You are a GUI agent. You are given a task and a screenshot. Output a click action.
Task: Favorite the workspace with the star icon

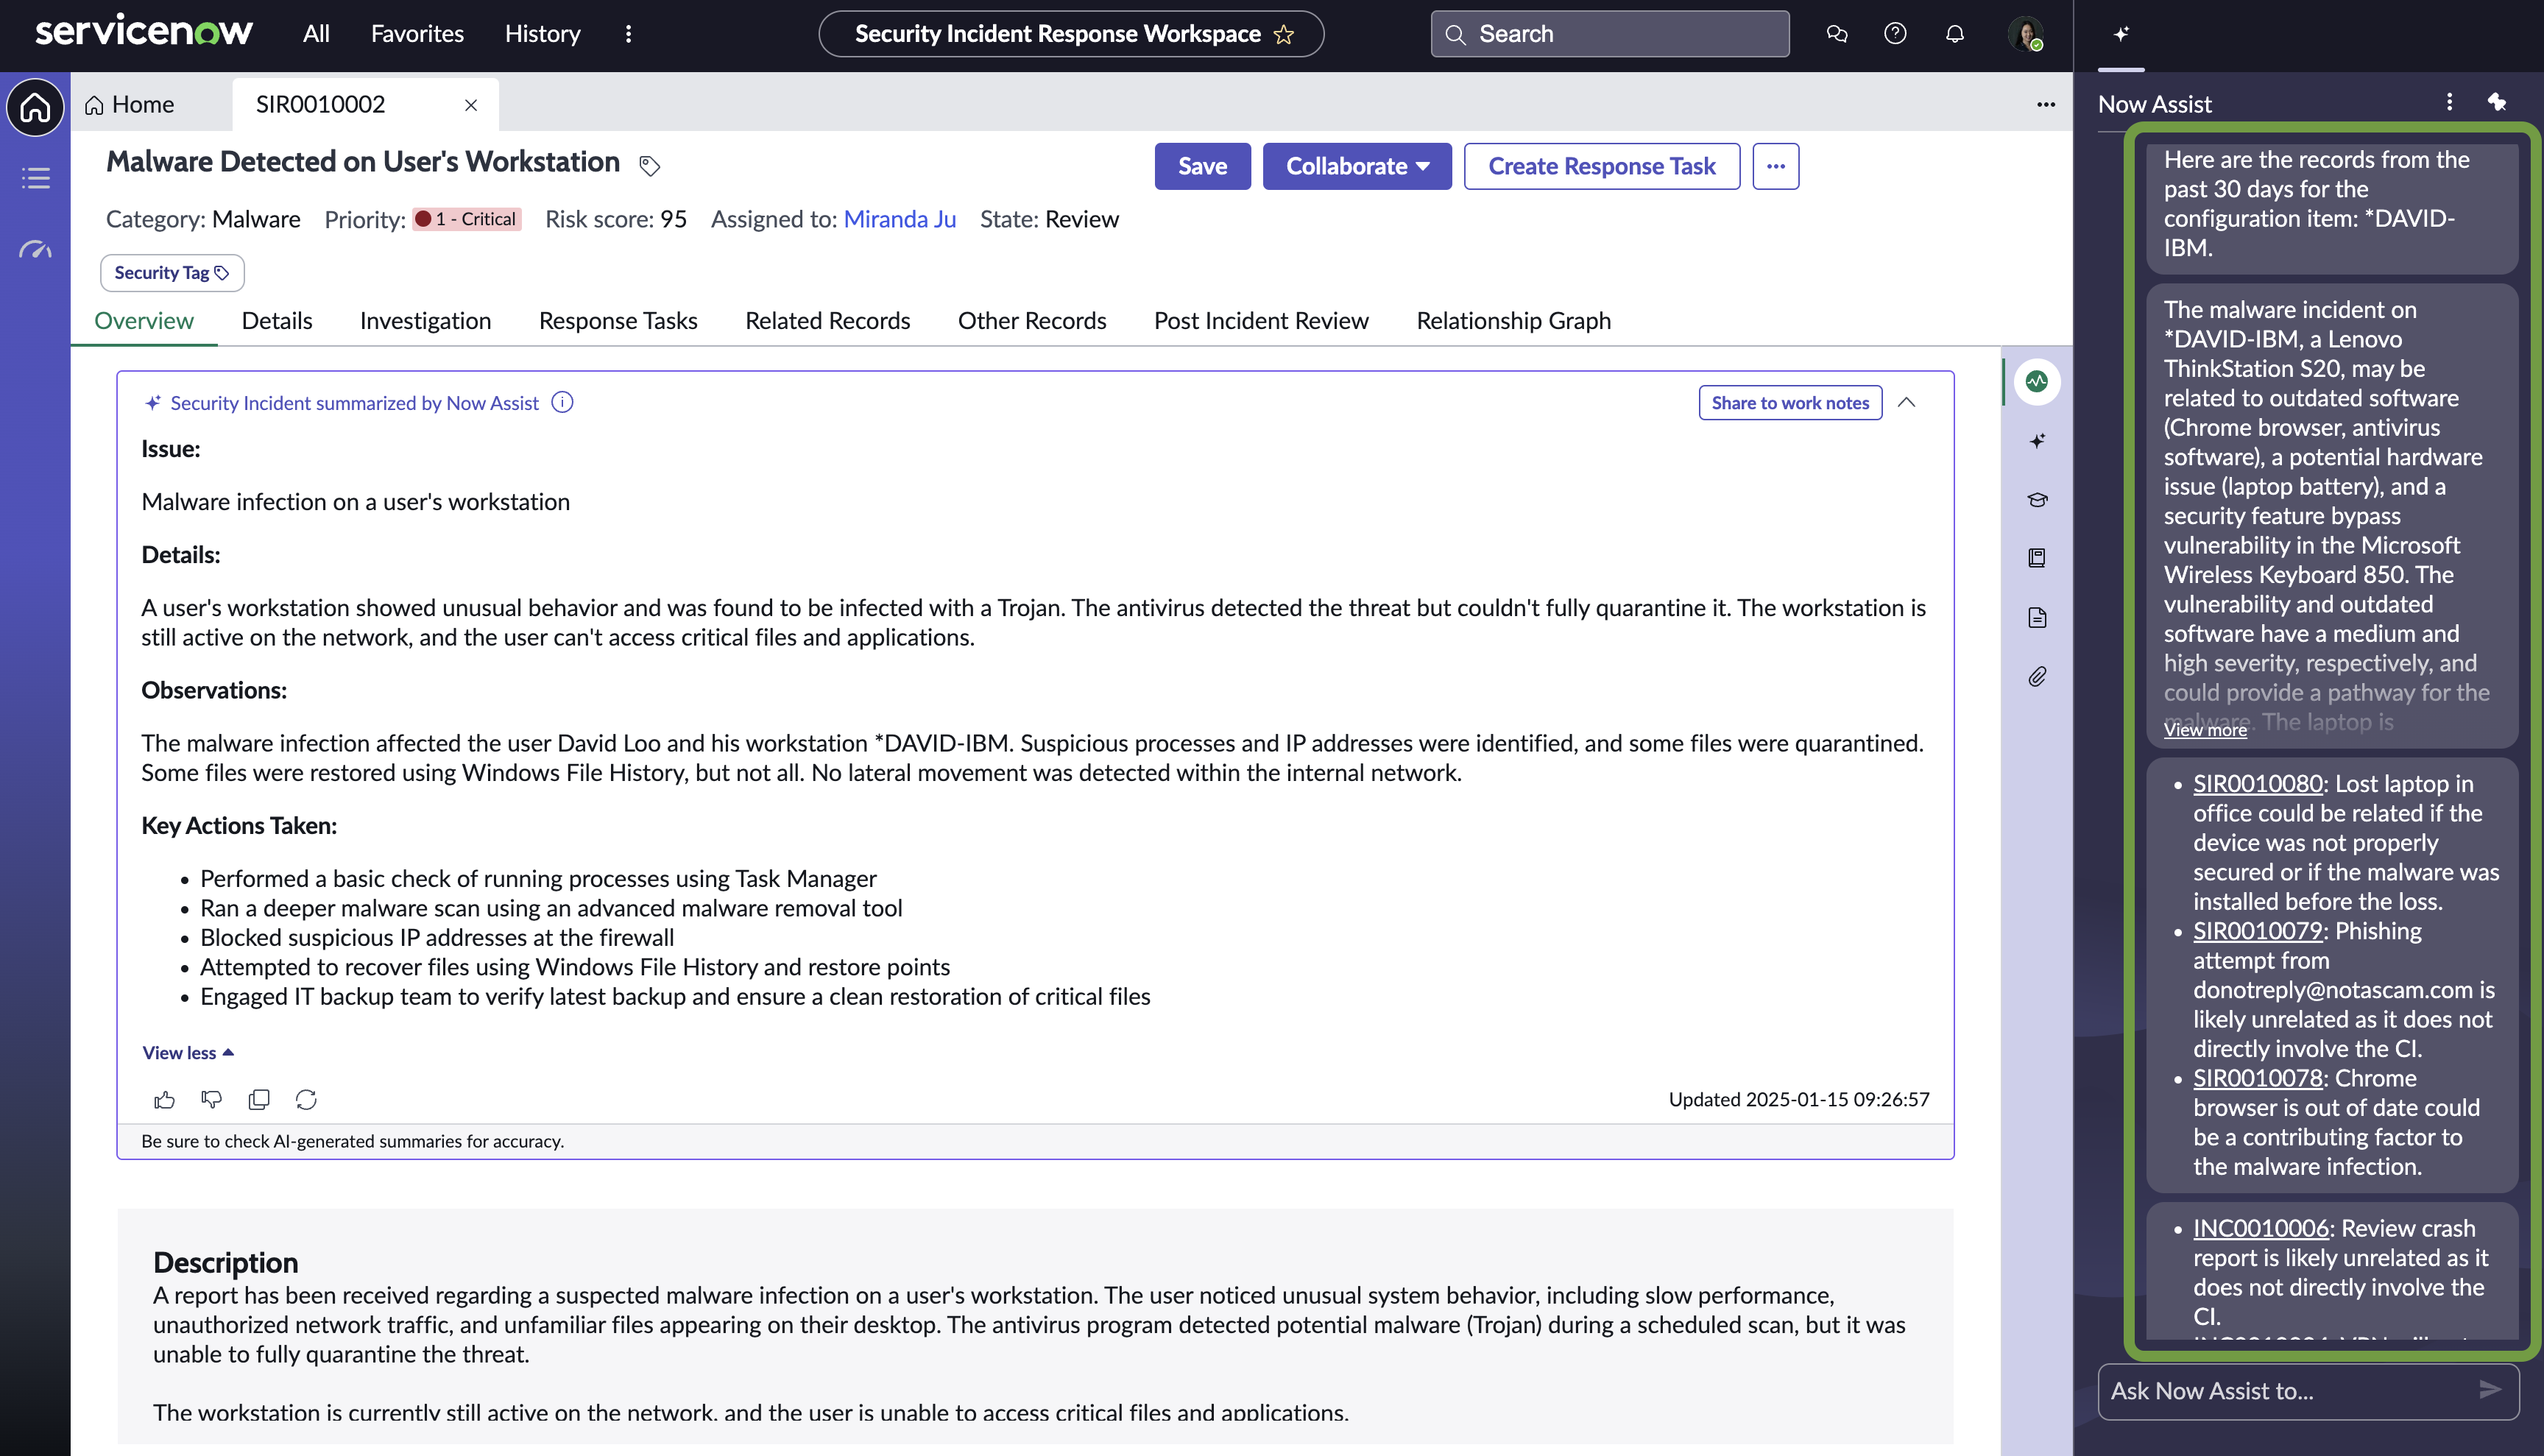point(1284,35)
